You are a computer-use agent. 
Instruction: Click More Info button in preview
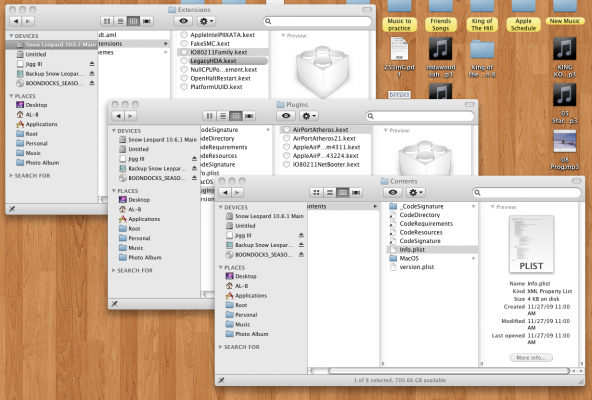(x=531, y=357)
